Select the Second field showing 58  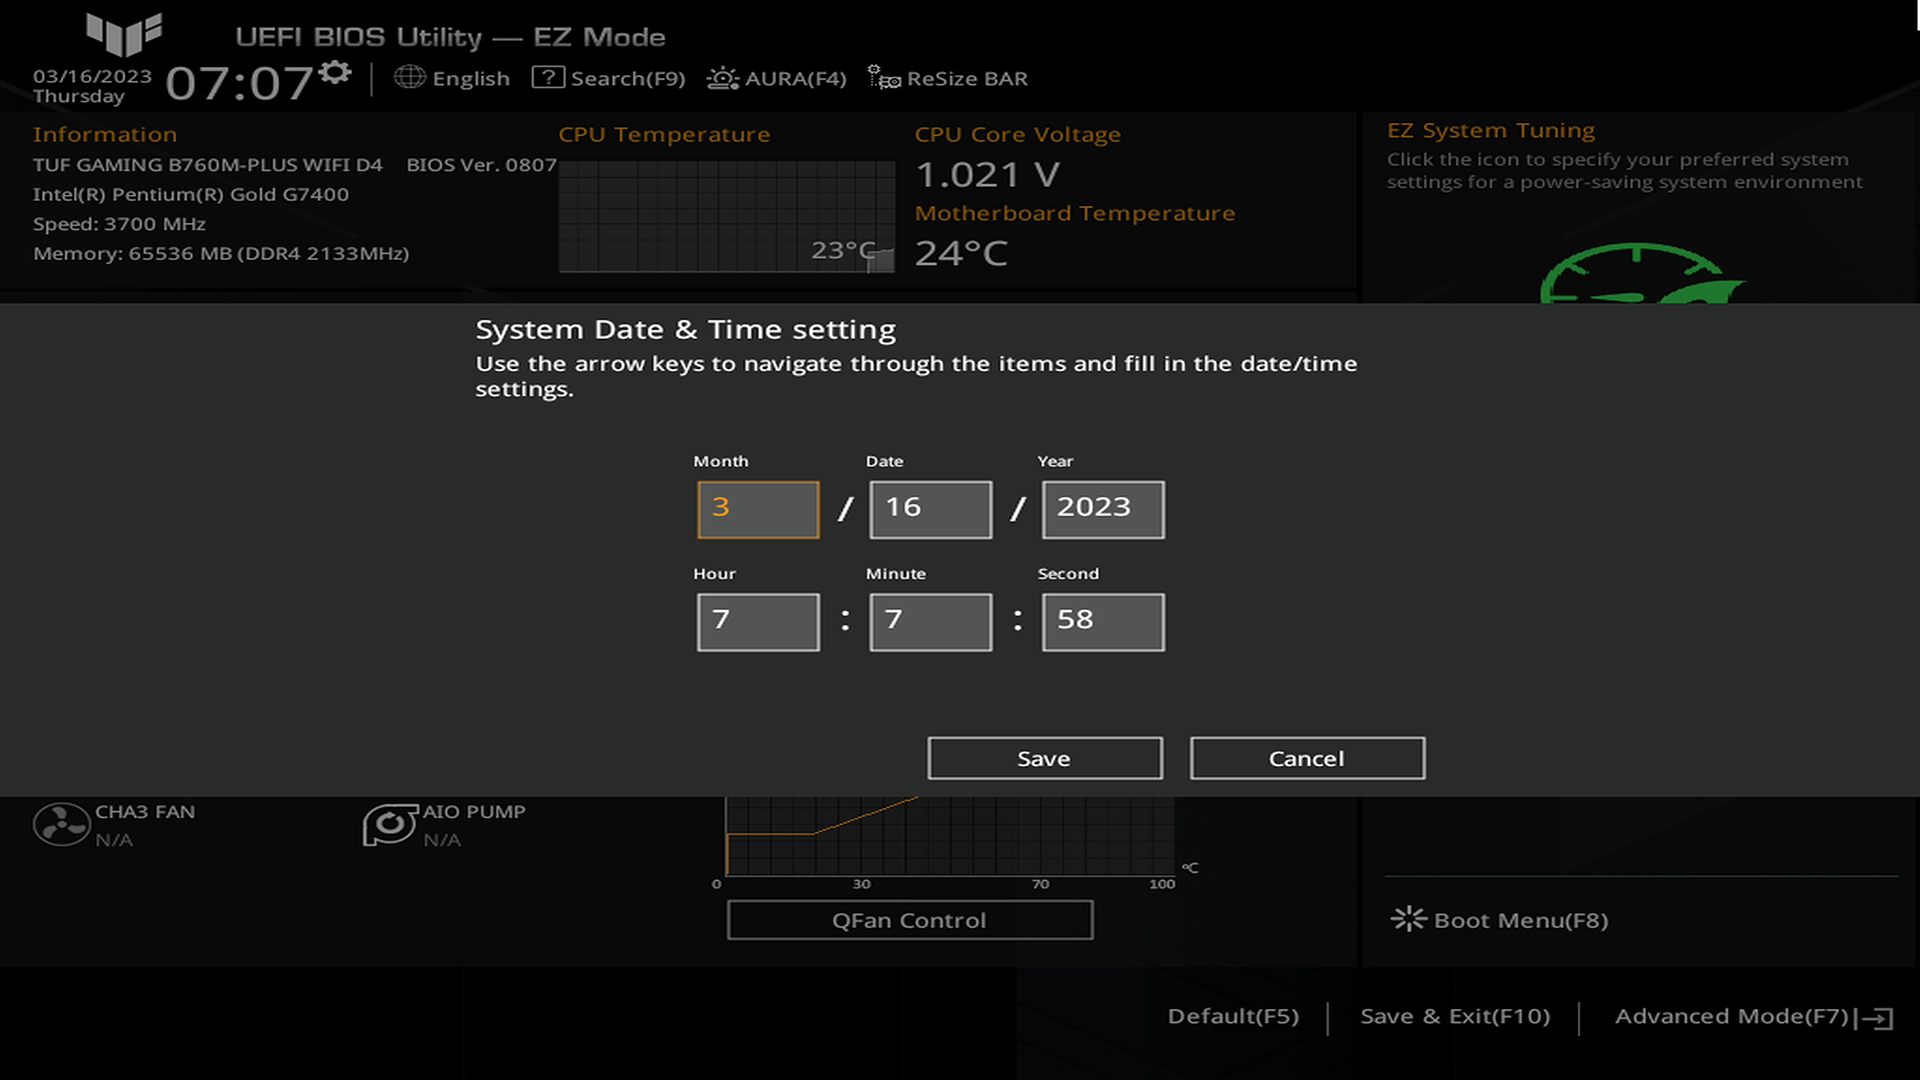1102,621
